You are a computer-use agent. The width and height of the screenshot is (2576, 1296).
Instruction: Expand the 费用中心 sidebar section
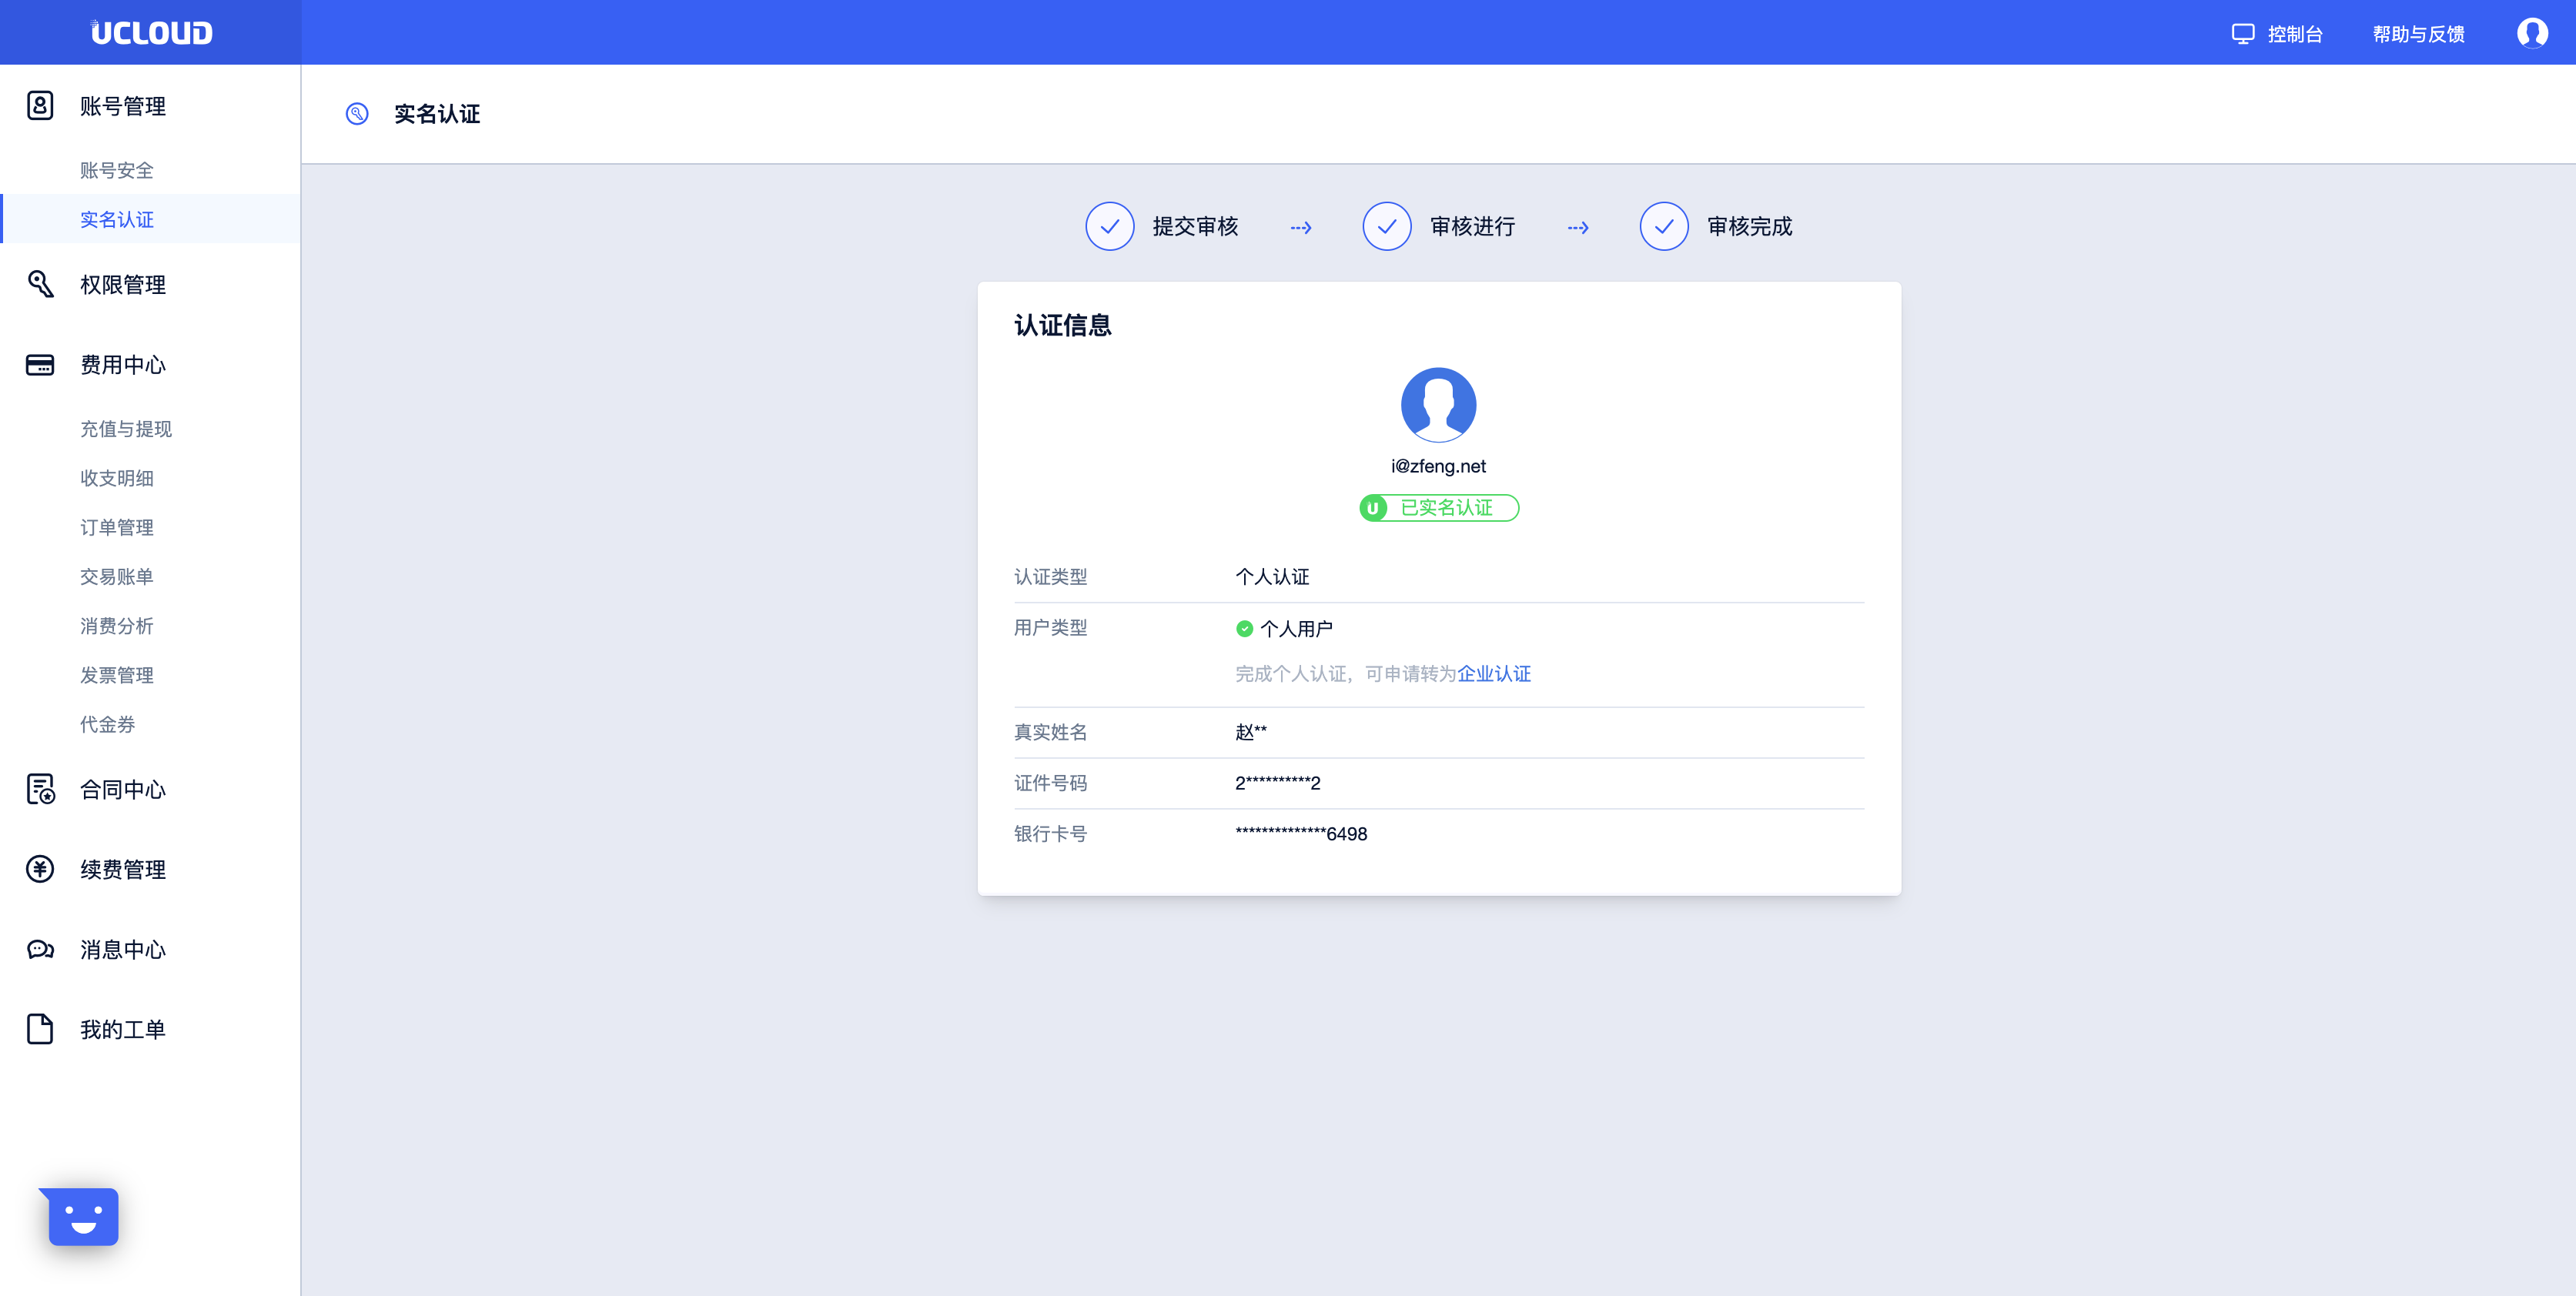tap(123, 365)
